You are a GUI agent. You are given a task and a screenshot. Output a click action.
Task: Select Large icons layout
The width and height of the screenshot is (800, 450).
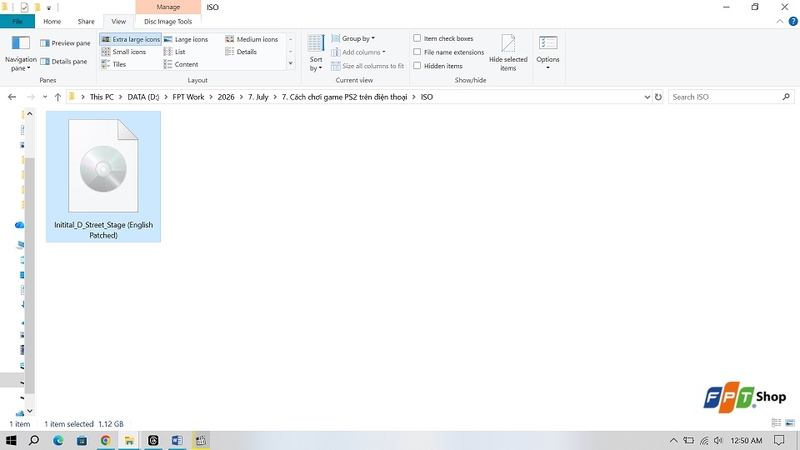tap(186, 39)
